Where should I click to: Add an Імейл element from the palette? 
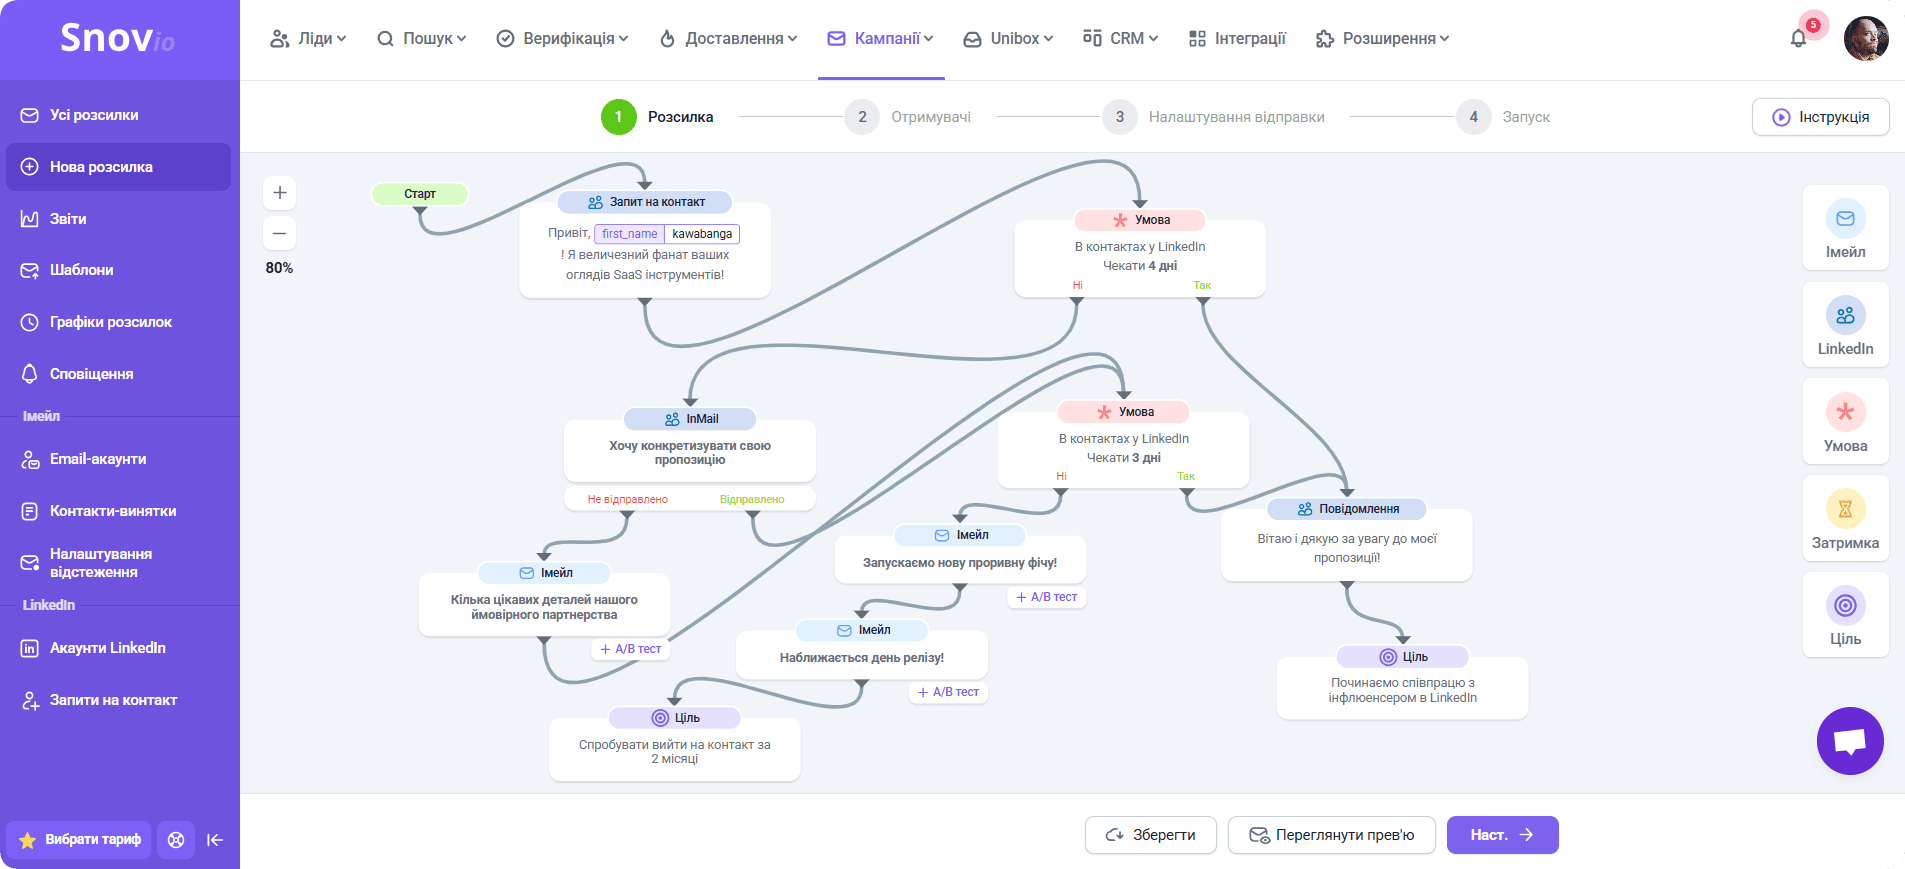(x=1845, y=228)
